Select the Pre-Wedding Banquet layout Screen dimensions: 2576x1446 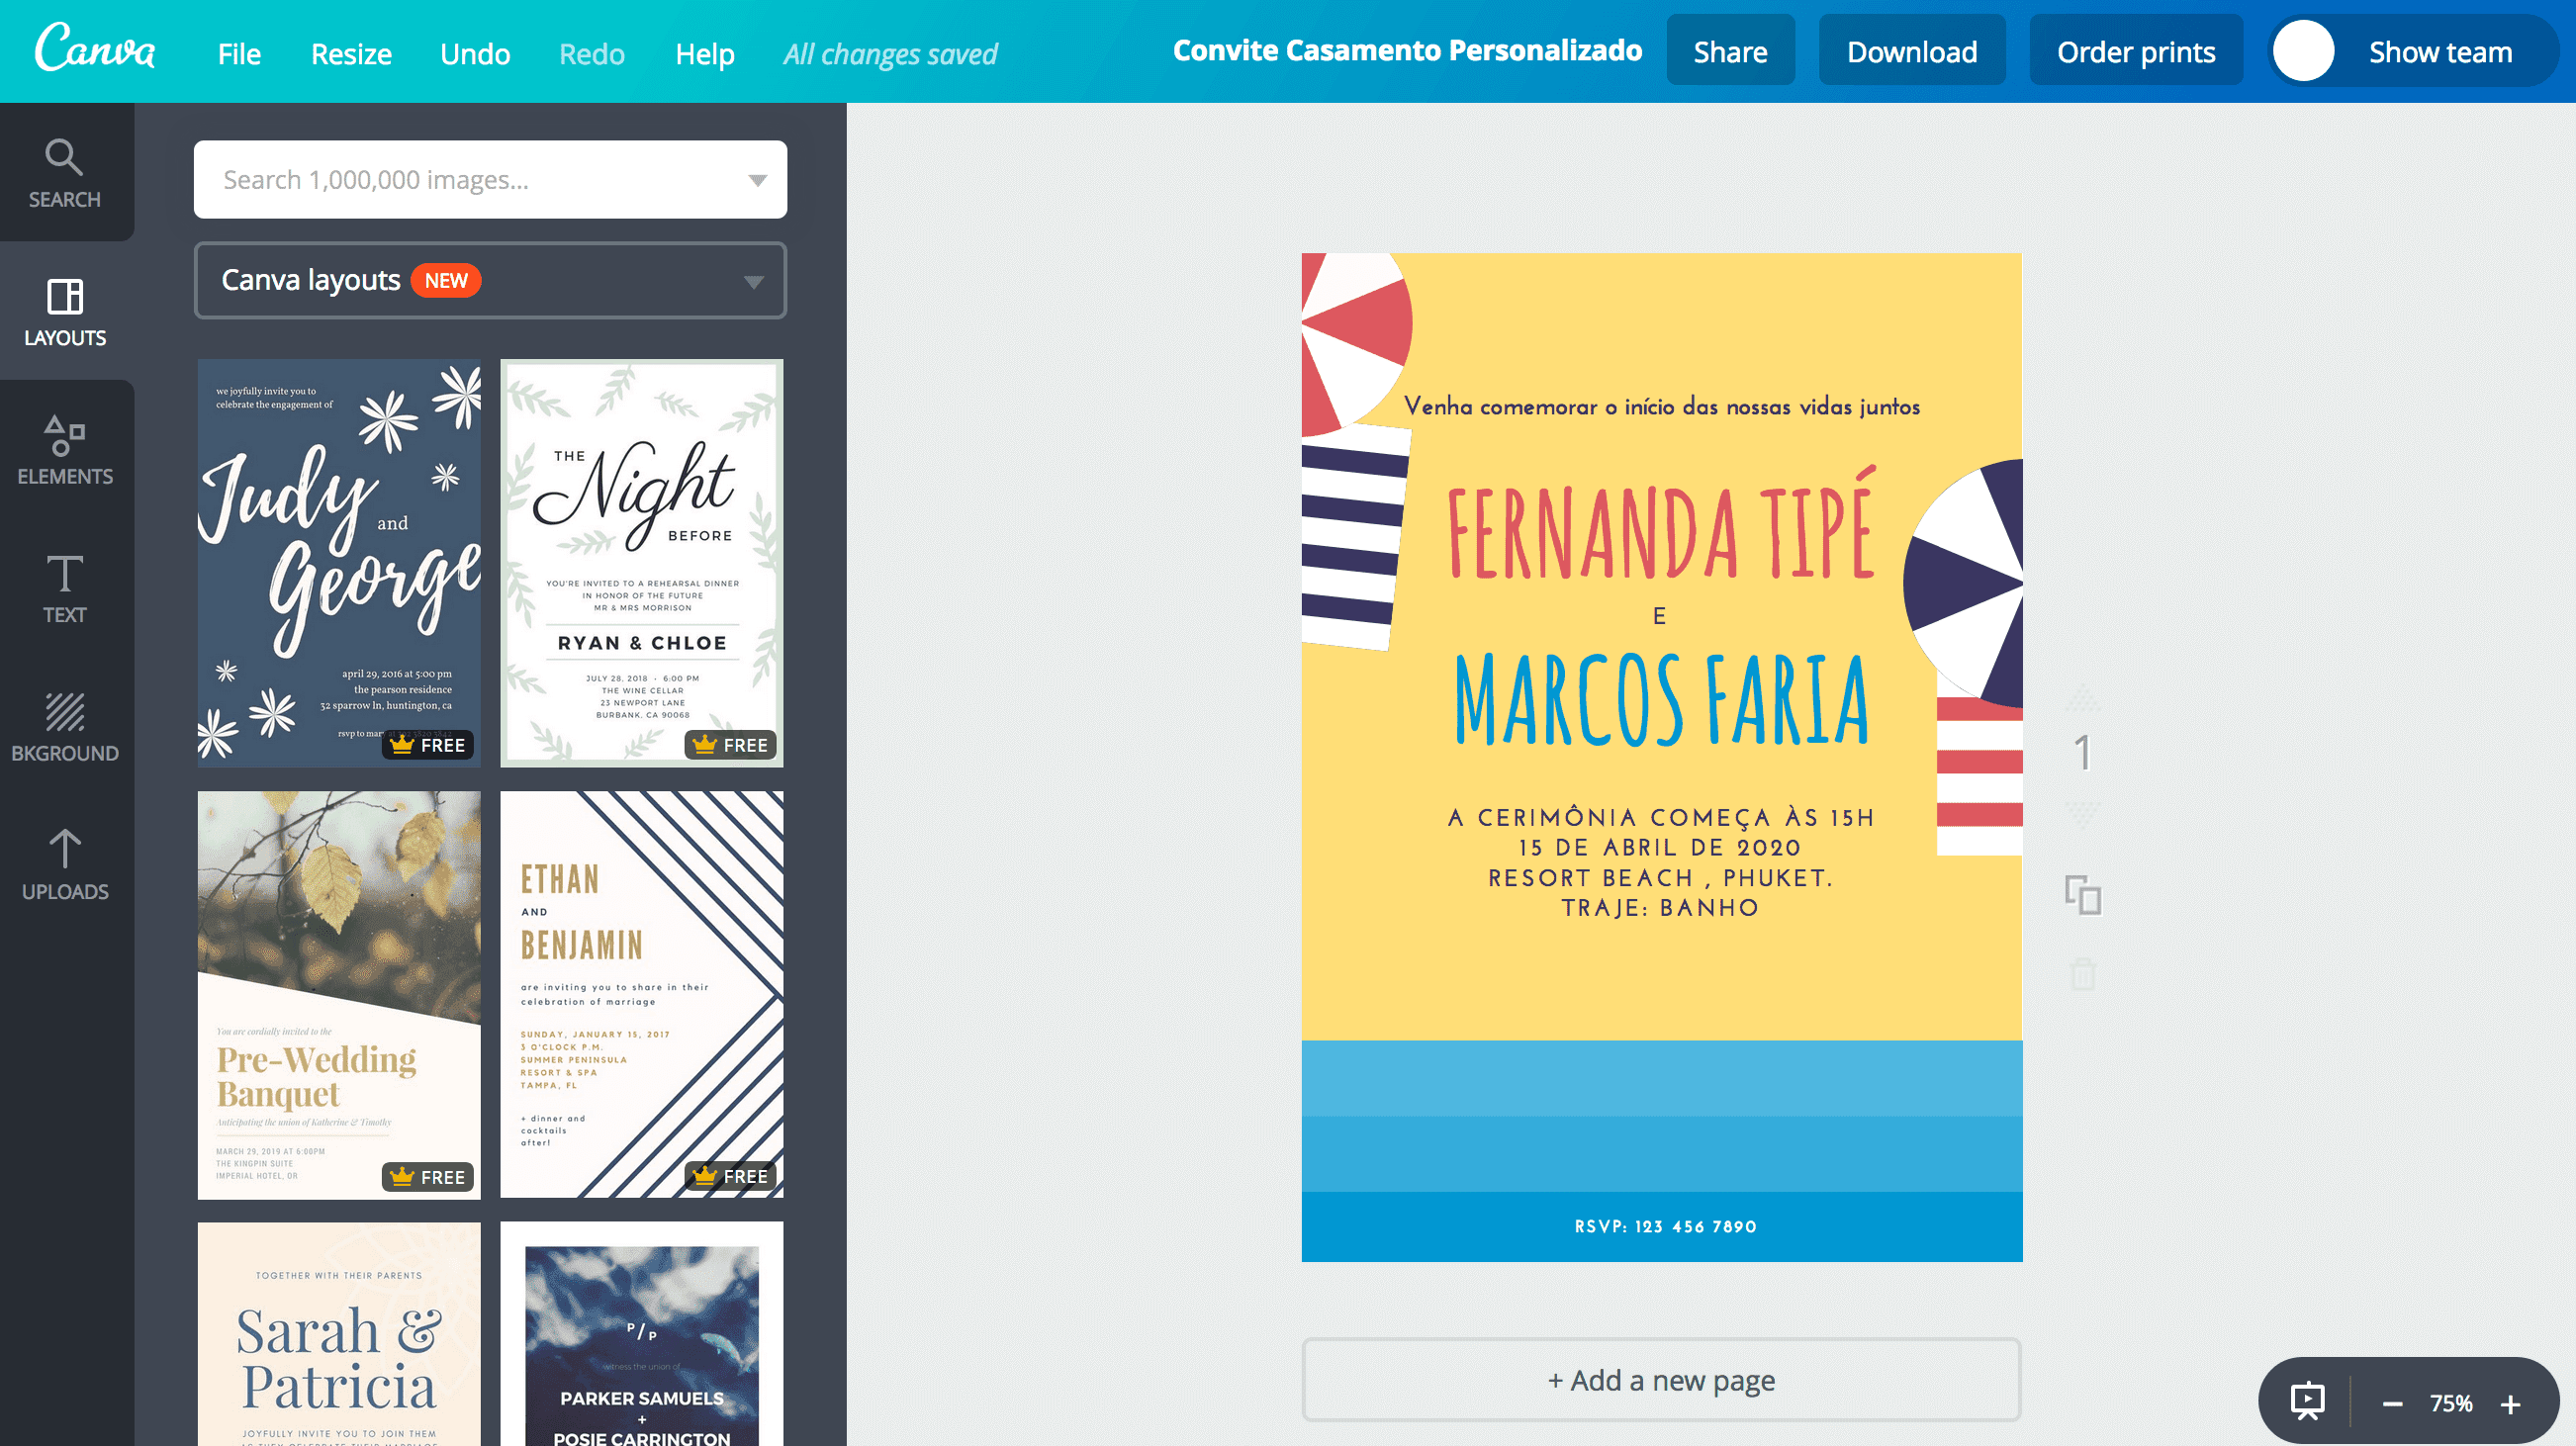tap(339, 995)
